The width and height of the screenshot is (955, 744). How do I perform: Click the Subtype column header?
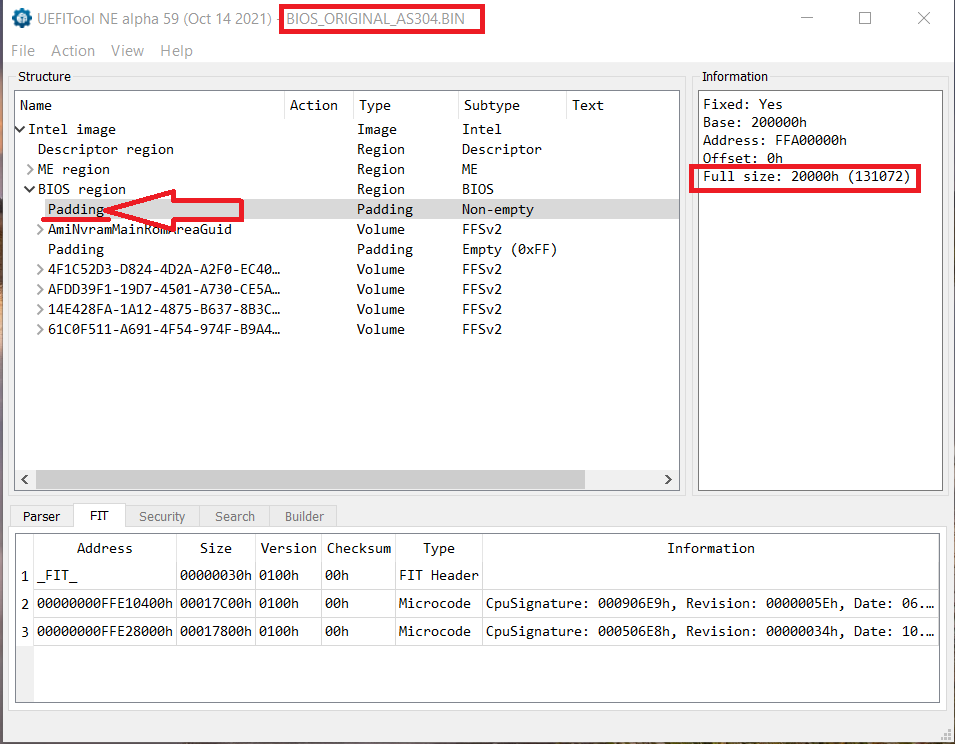pos(512,105)
